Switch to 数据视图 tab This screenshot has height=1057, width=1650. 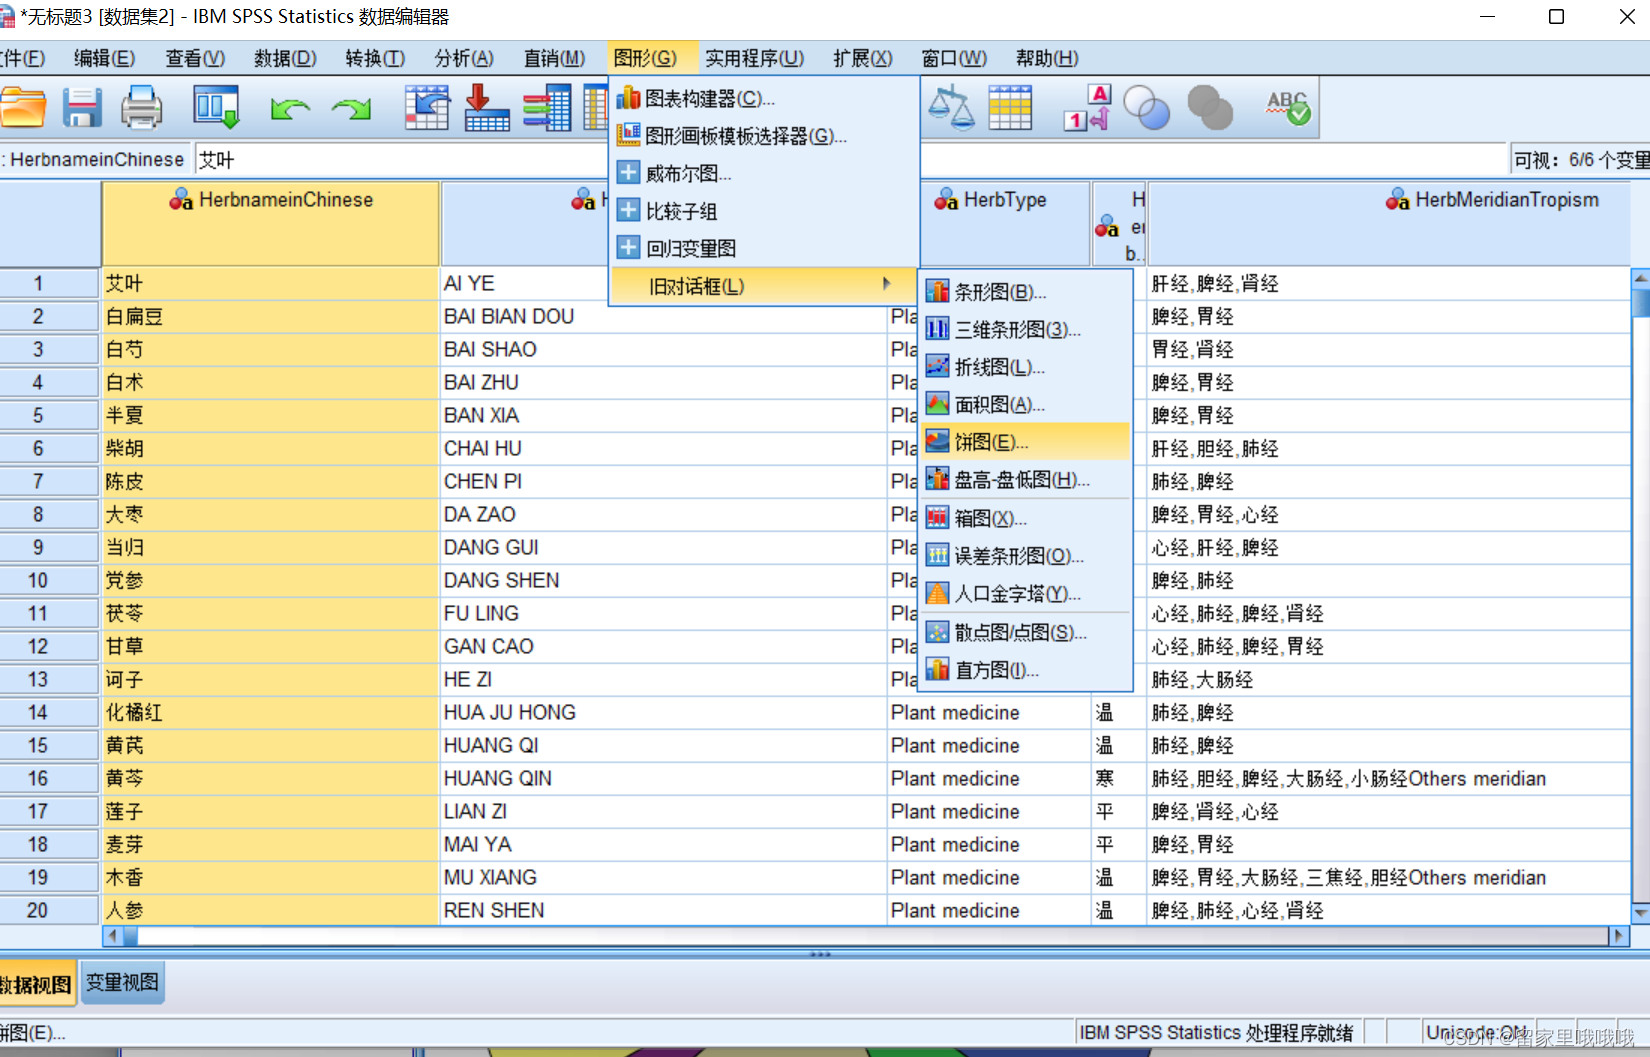37,984
